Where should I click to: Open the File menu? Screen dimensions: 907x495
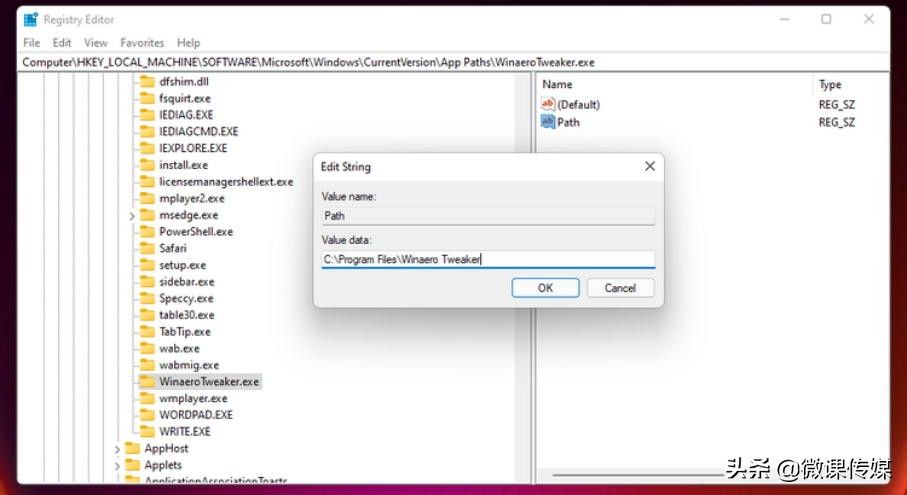pos(31,43)
